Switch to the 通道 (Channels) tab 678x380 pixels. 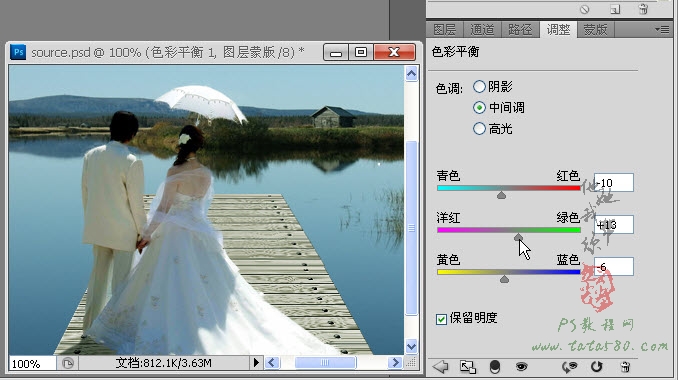(x=482, y=29)
